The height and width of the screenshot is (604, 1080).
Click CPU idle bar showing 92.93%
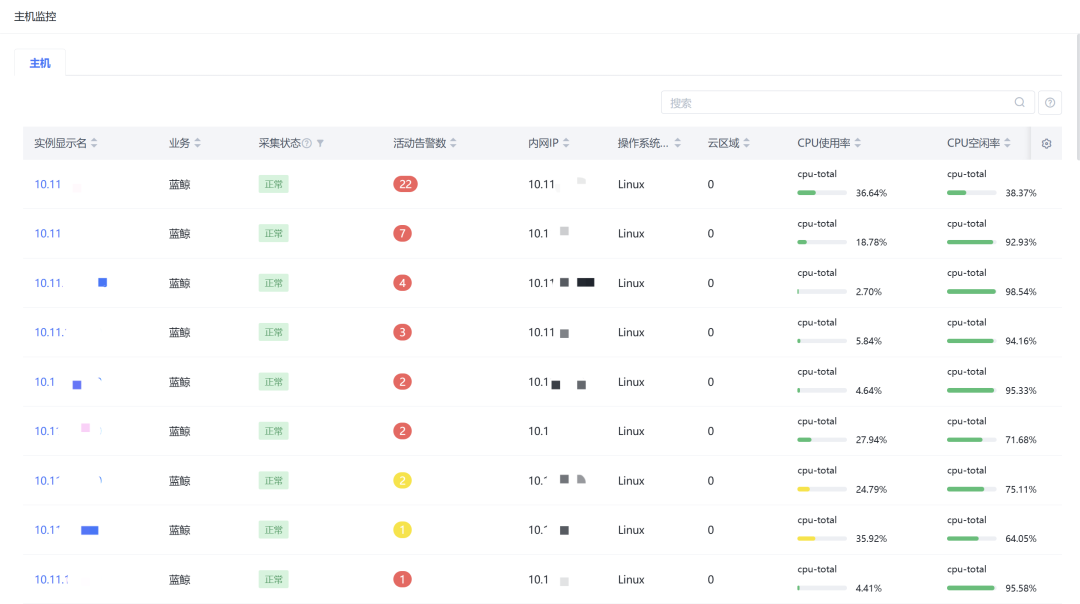coord(971,242)
